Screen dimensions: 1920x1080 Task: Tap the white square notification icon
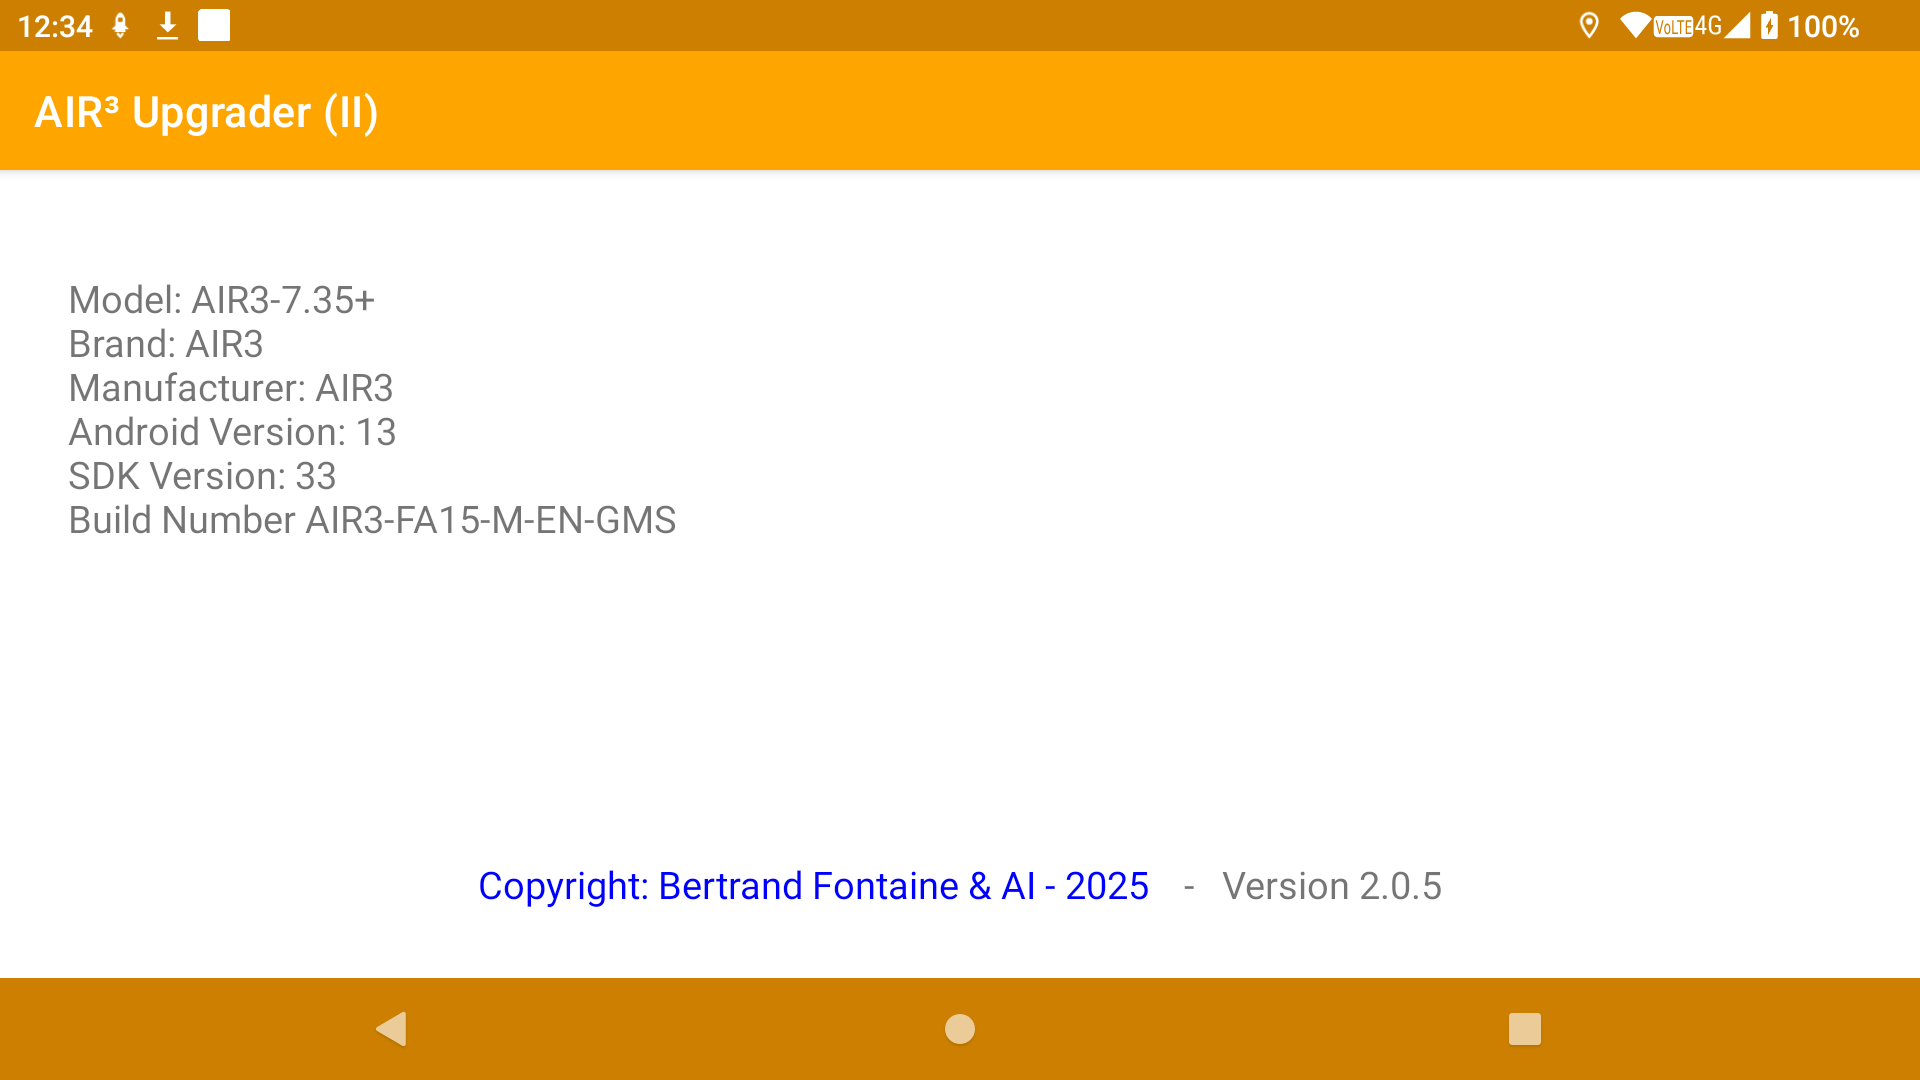click(214, 26)
